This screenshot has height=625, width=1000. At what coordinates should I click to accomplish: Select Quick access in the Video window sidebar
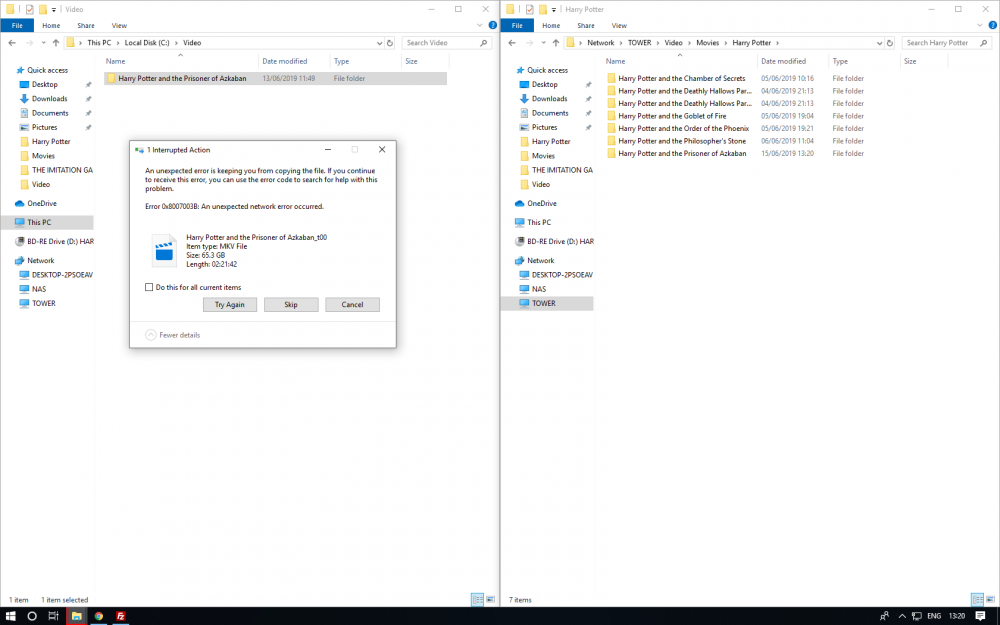(x=47, y=70)
